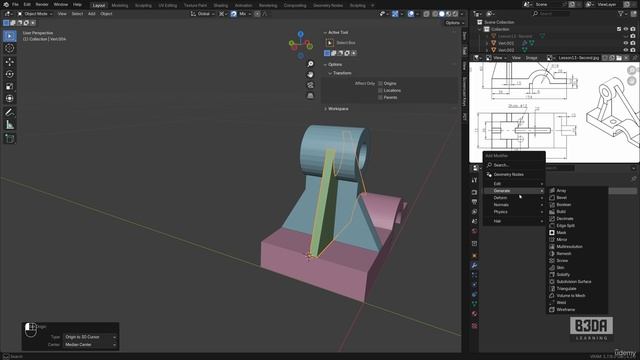Screen dimensions: 640x360
Task: Add the Array modifier
Action: tap(577, 191)
